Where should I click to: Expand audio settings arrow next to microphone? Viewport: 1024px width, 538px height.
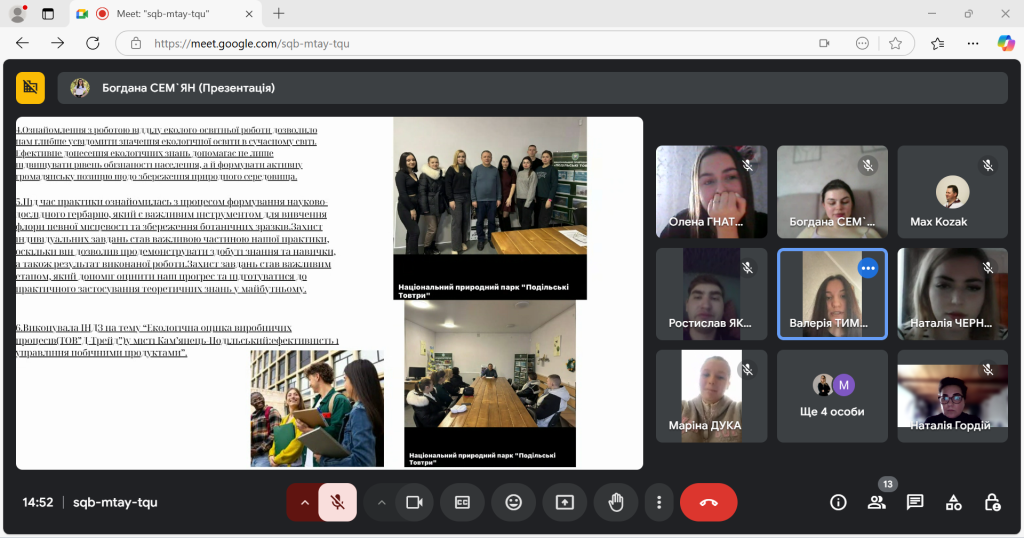pos(304,502)
